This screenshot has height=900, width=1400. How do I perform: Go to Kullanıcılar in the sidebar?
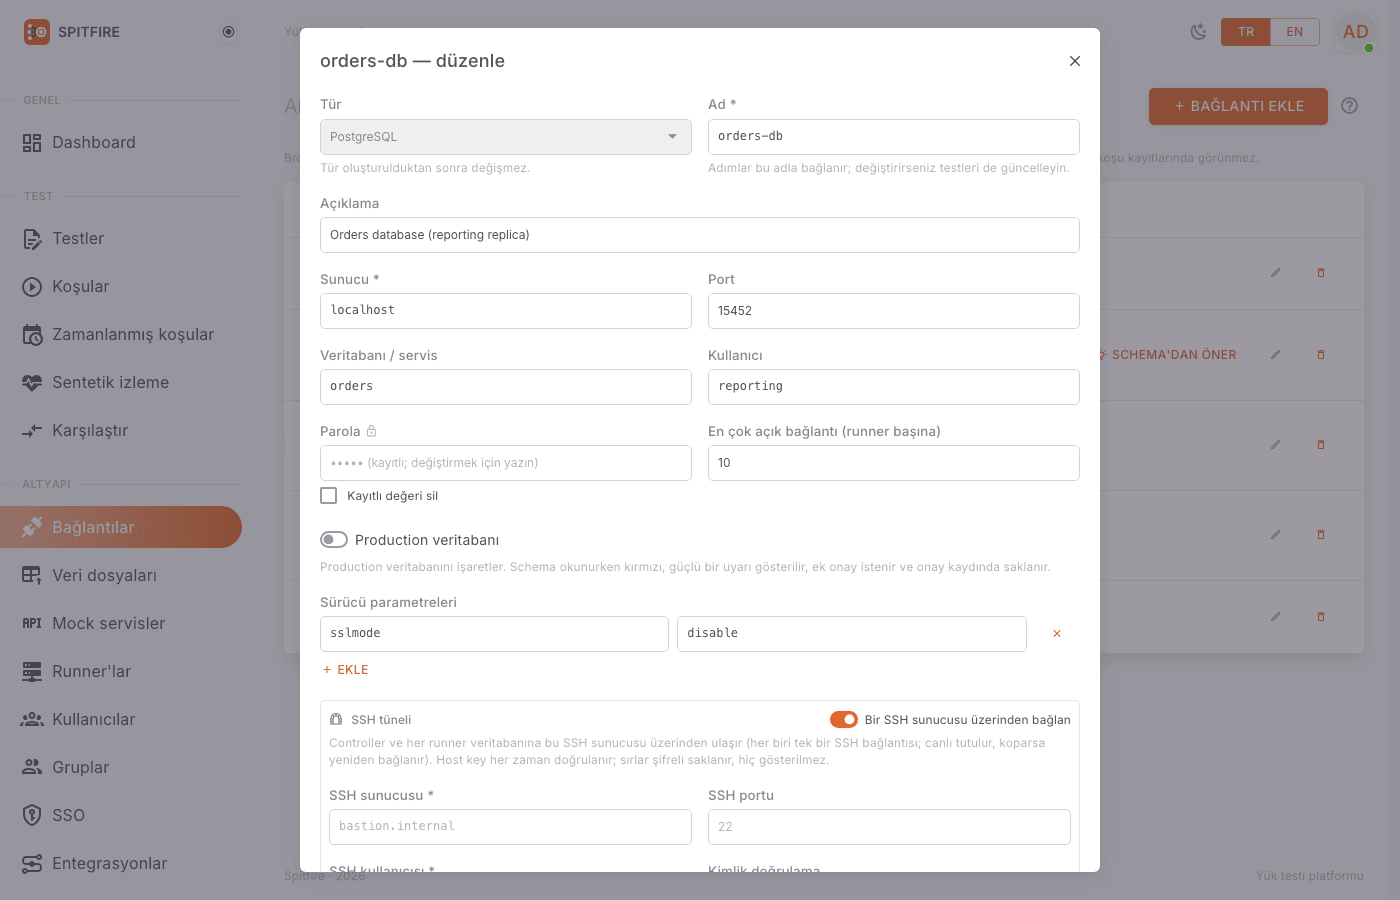click(121, 719)
